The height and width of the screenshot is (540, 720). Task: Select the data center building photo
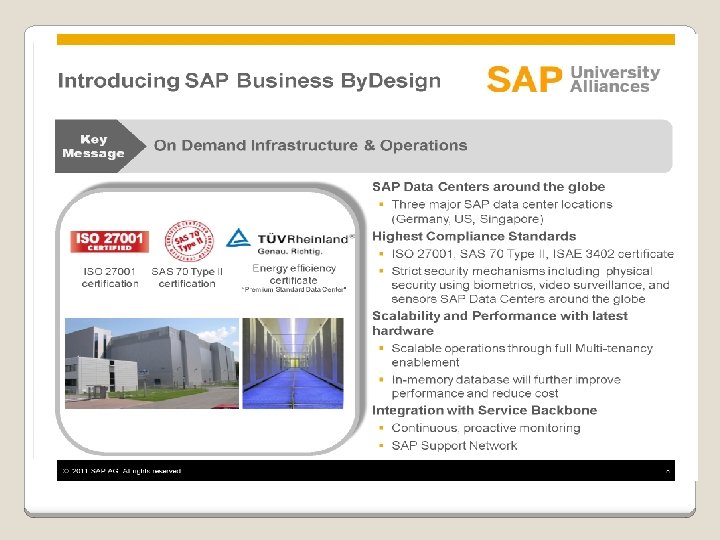pyautogui.click(x=152, y=363)
